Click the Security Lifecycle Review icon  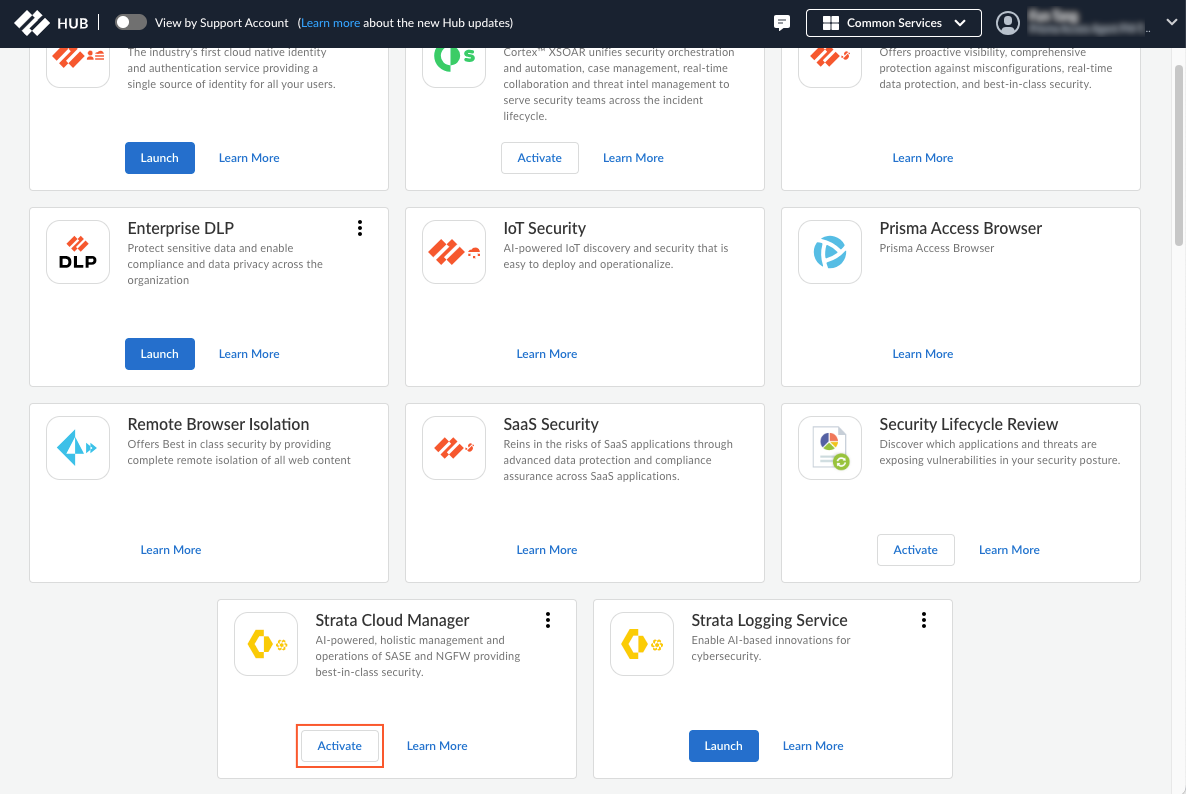[830, 448]
